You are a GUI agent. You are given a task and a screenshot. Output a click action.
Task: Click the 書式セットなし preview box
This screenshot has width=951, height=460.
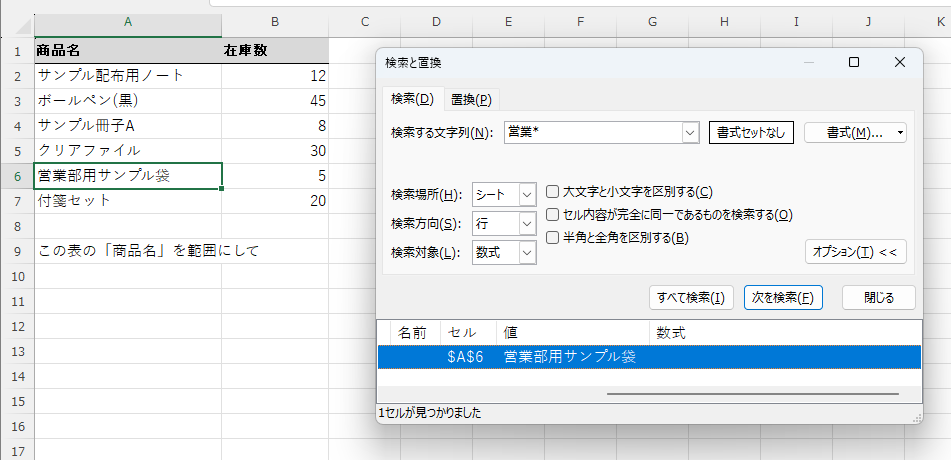point(751,132)
